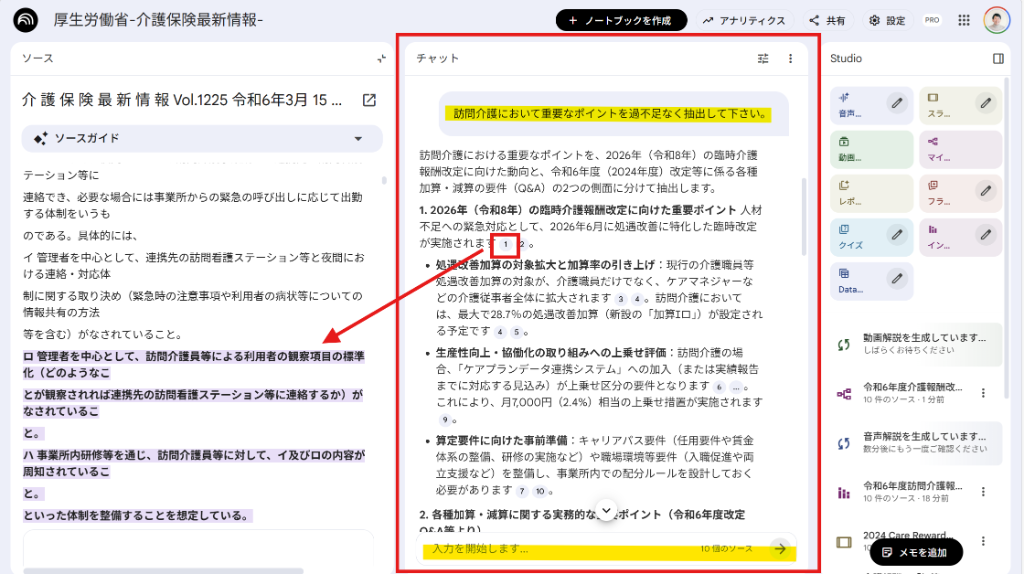Click the ソース panel heading
The height and width of the screenshot is (574, 1024).
point(37,58)
